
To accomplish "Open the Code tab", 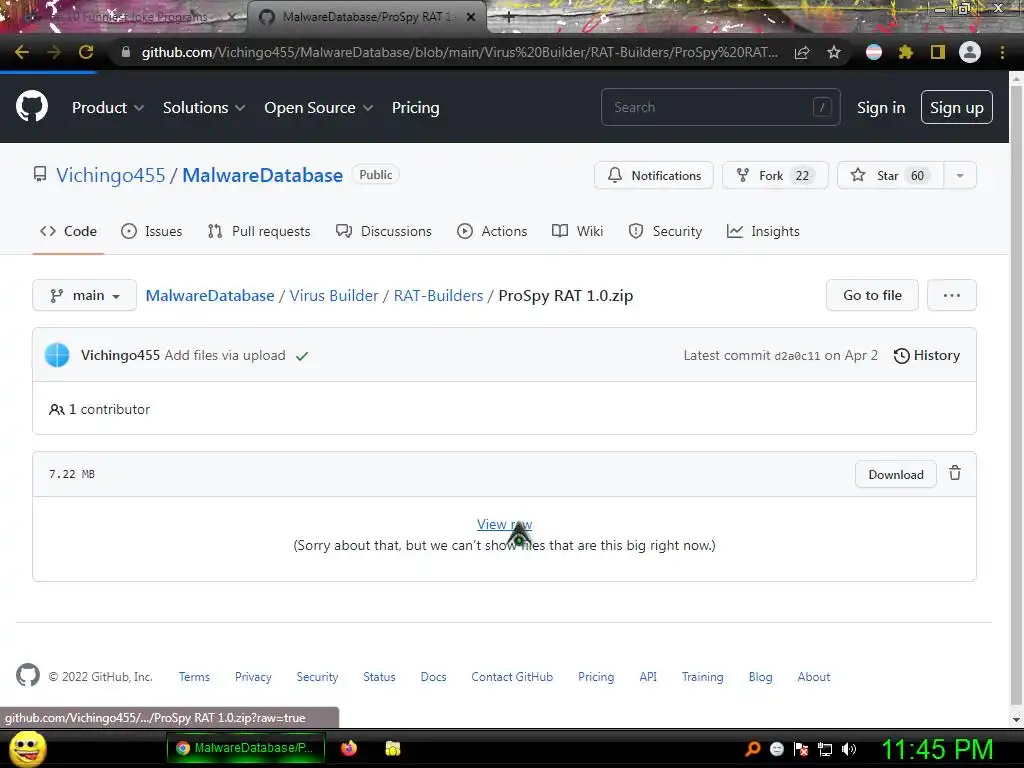I will pos(68,231).
